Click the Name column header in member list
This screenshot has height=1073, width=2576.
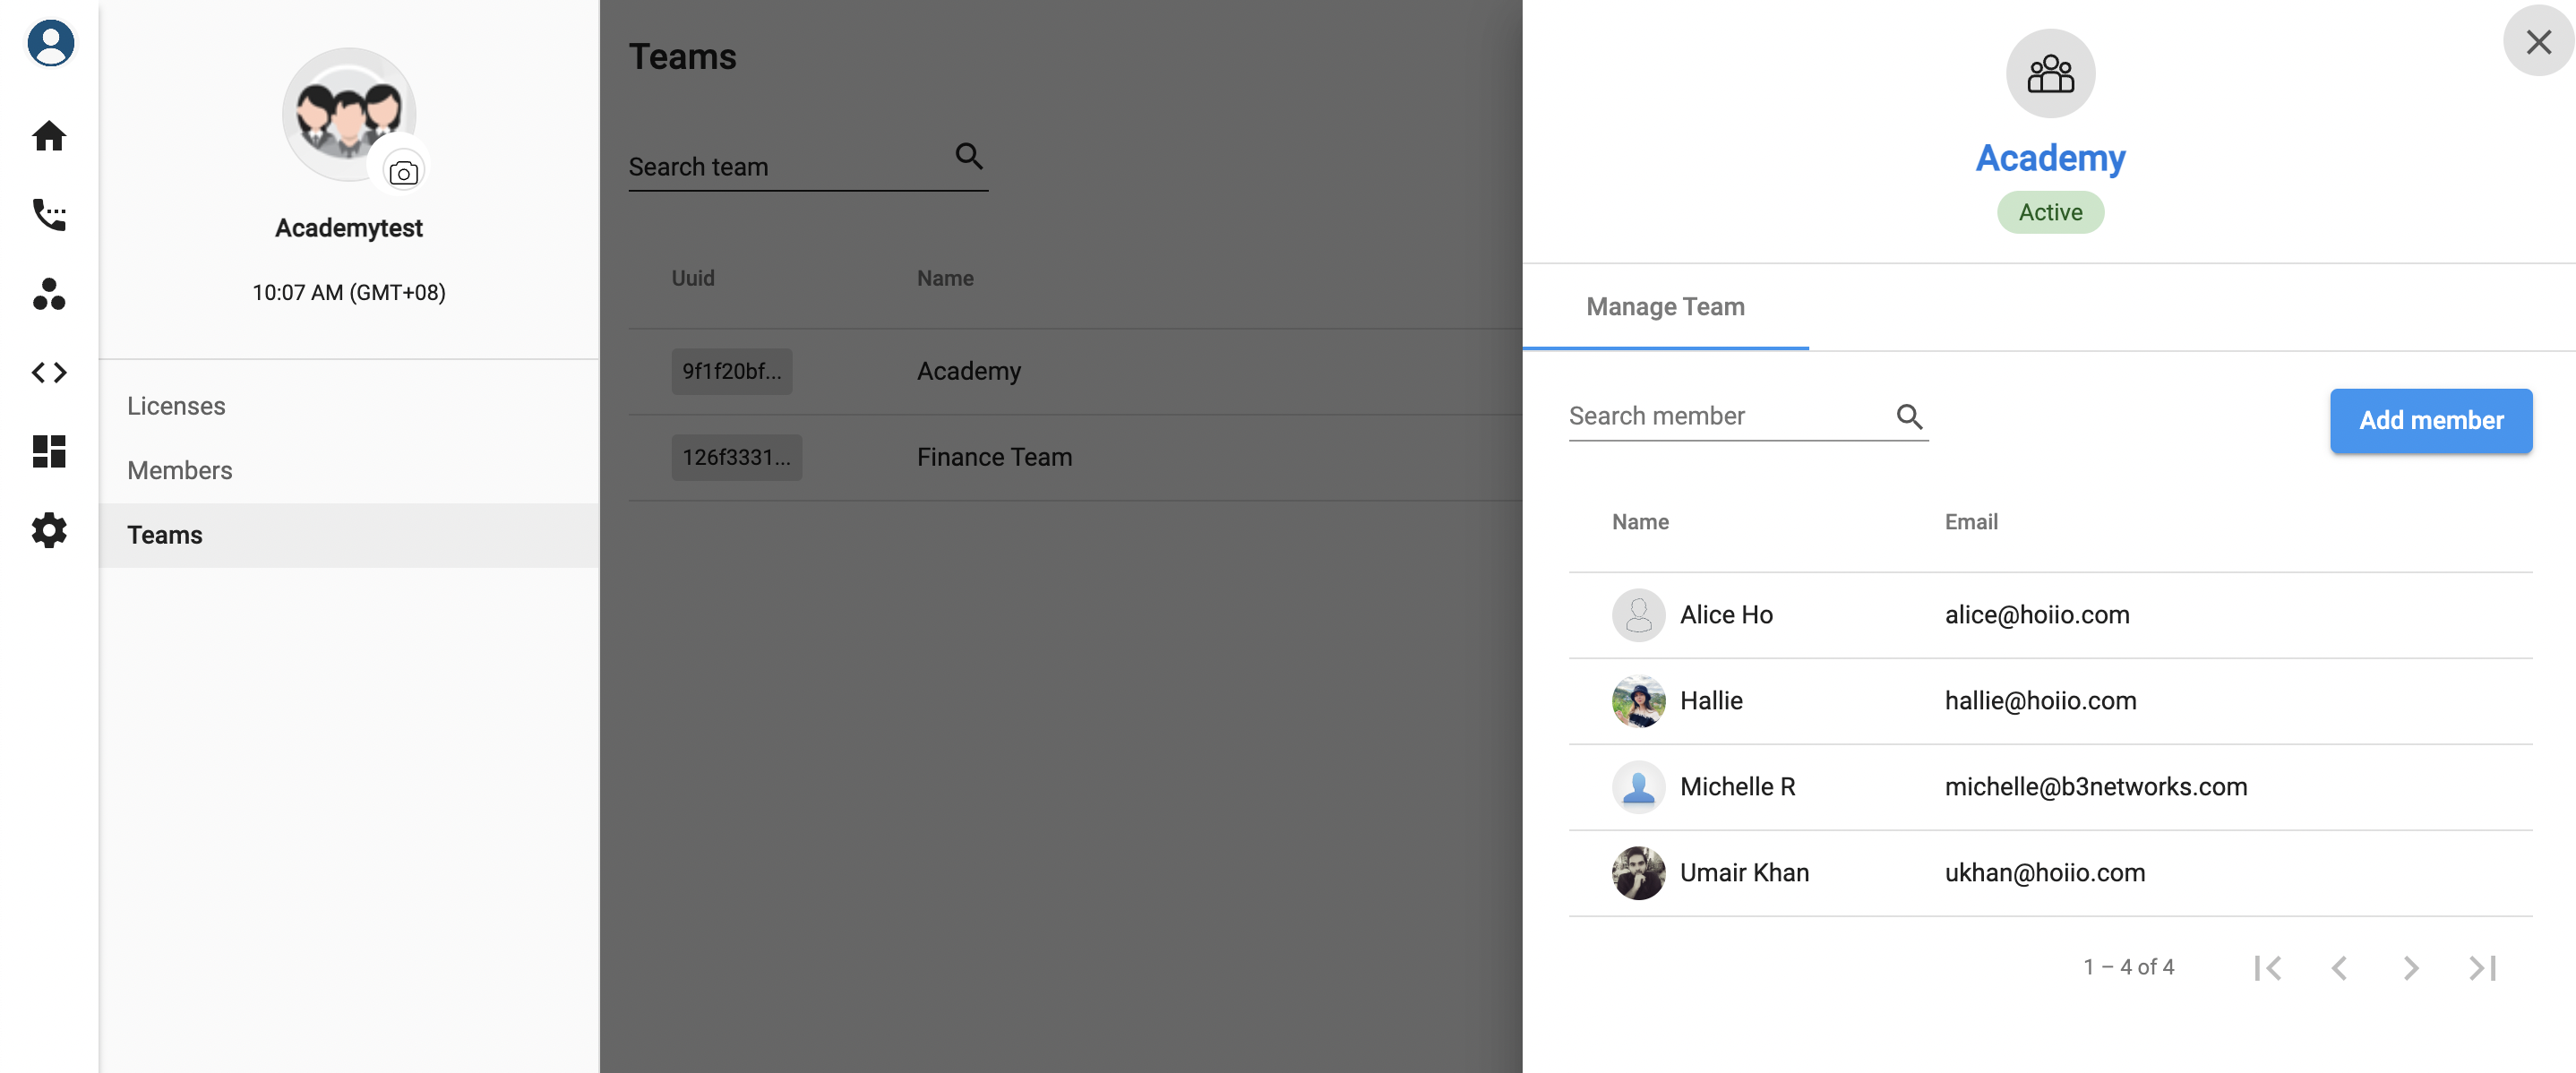[x=1640, y=522]
